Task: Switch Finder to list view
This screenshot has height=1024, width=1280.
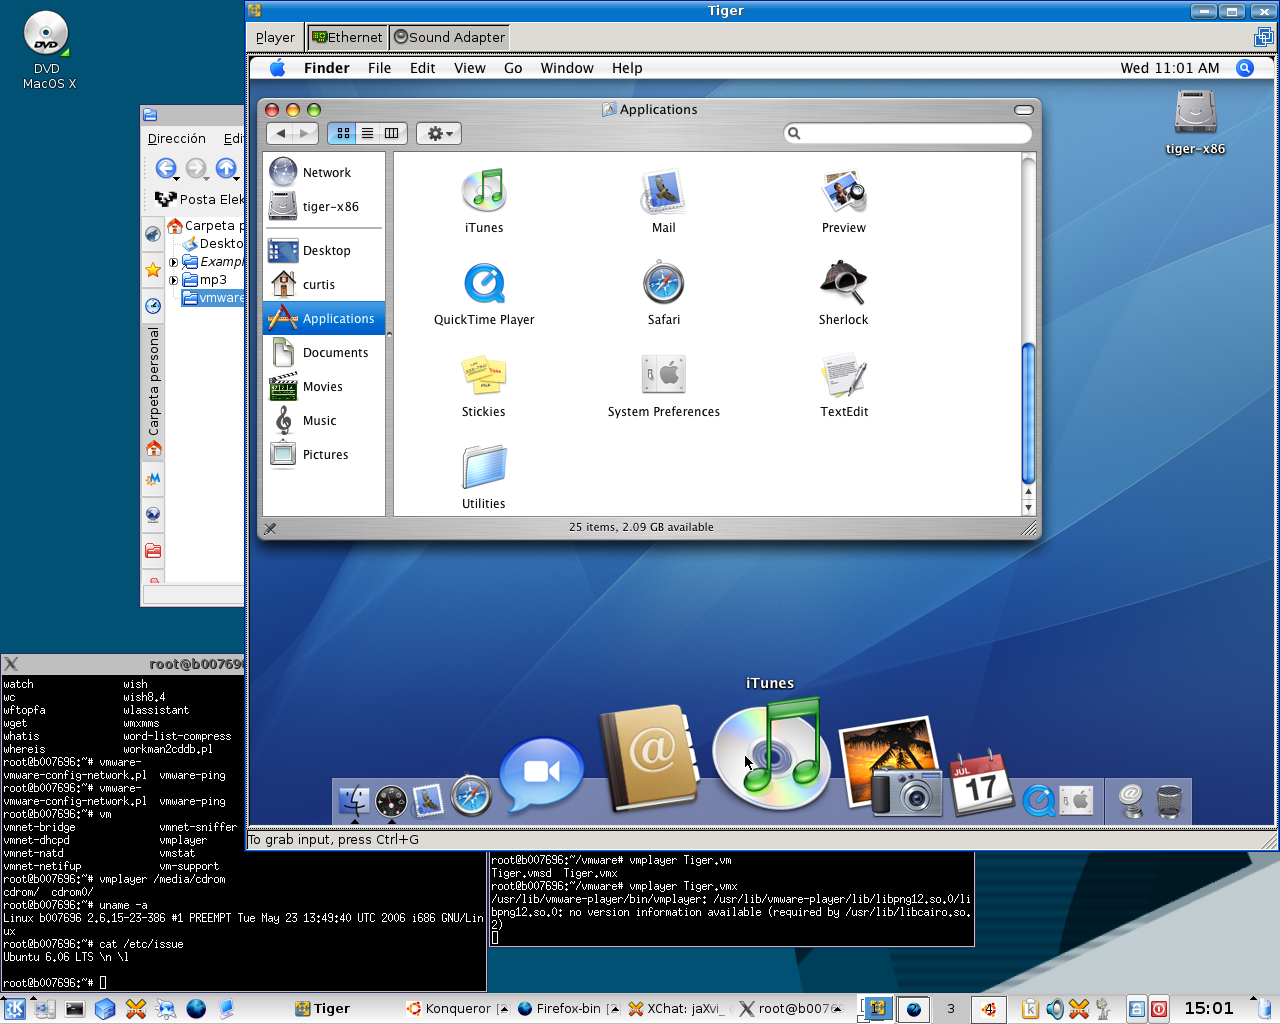Action: (x=367, y=133)
